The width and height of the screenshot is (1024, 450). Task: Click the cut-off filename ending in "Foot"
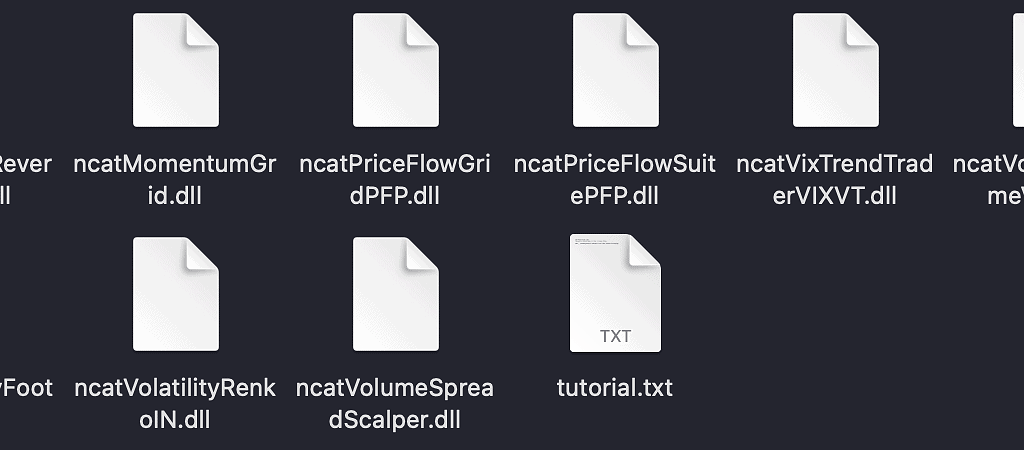tap(26, 387)
